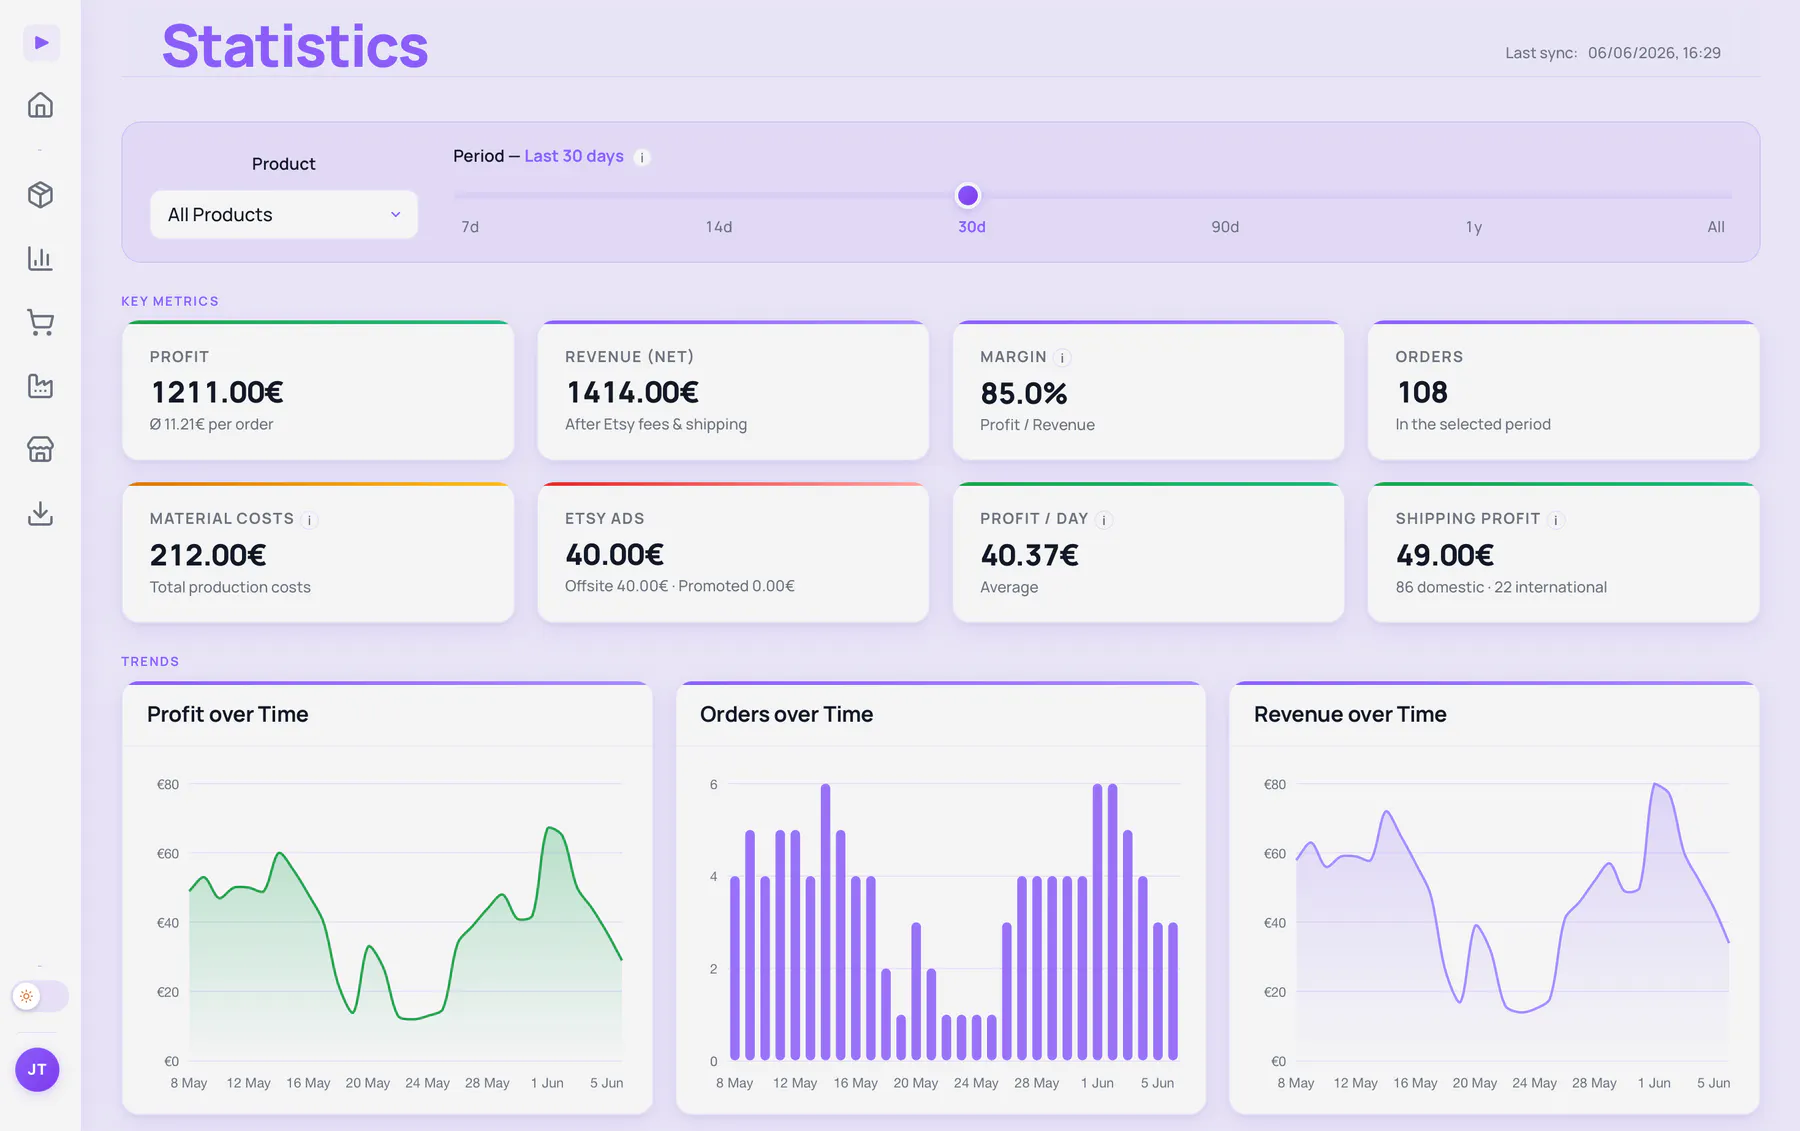1800x1131 pixels.
Task: Click the play-arrow logo in the sidebar
Action: point(41,43)
